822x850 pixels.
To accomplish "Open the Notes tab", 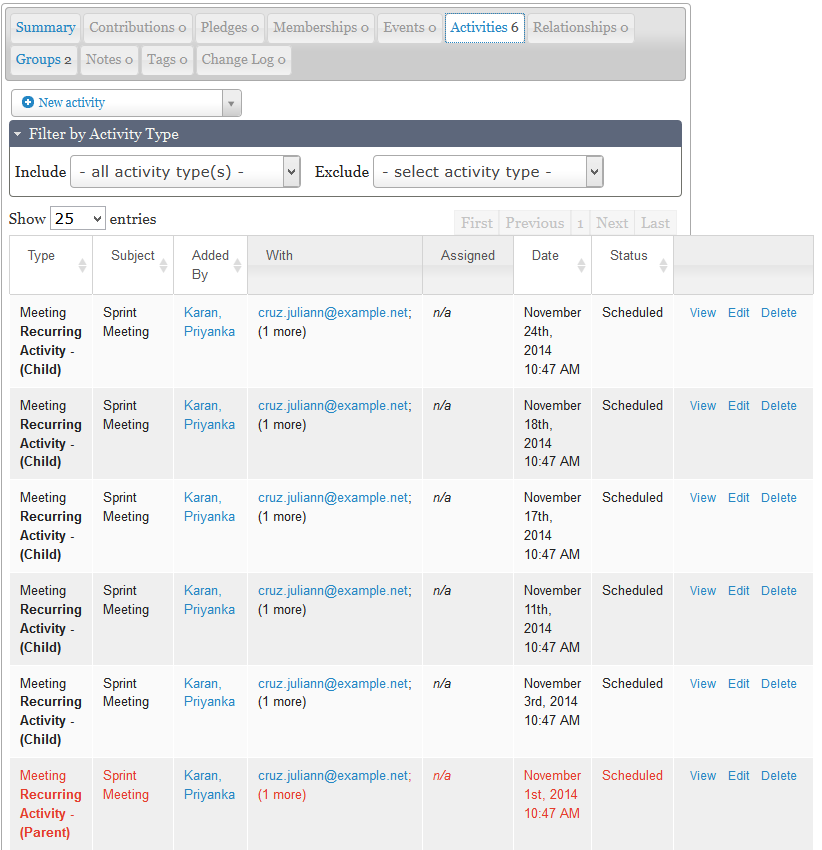I will point(109,60).
